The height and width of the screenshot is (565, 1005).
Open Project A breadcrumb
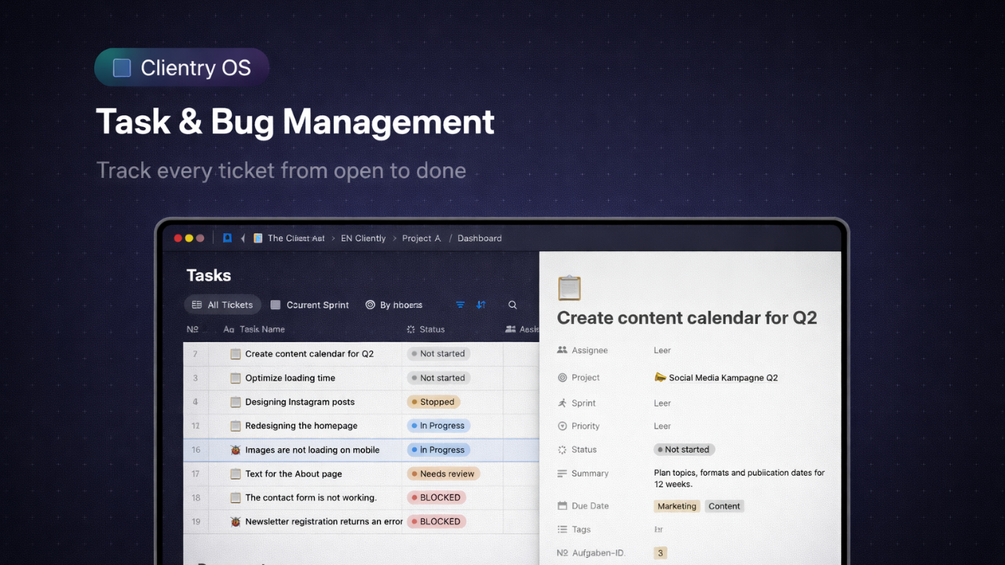(x=421, y=238)
